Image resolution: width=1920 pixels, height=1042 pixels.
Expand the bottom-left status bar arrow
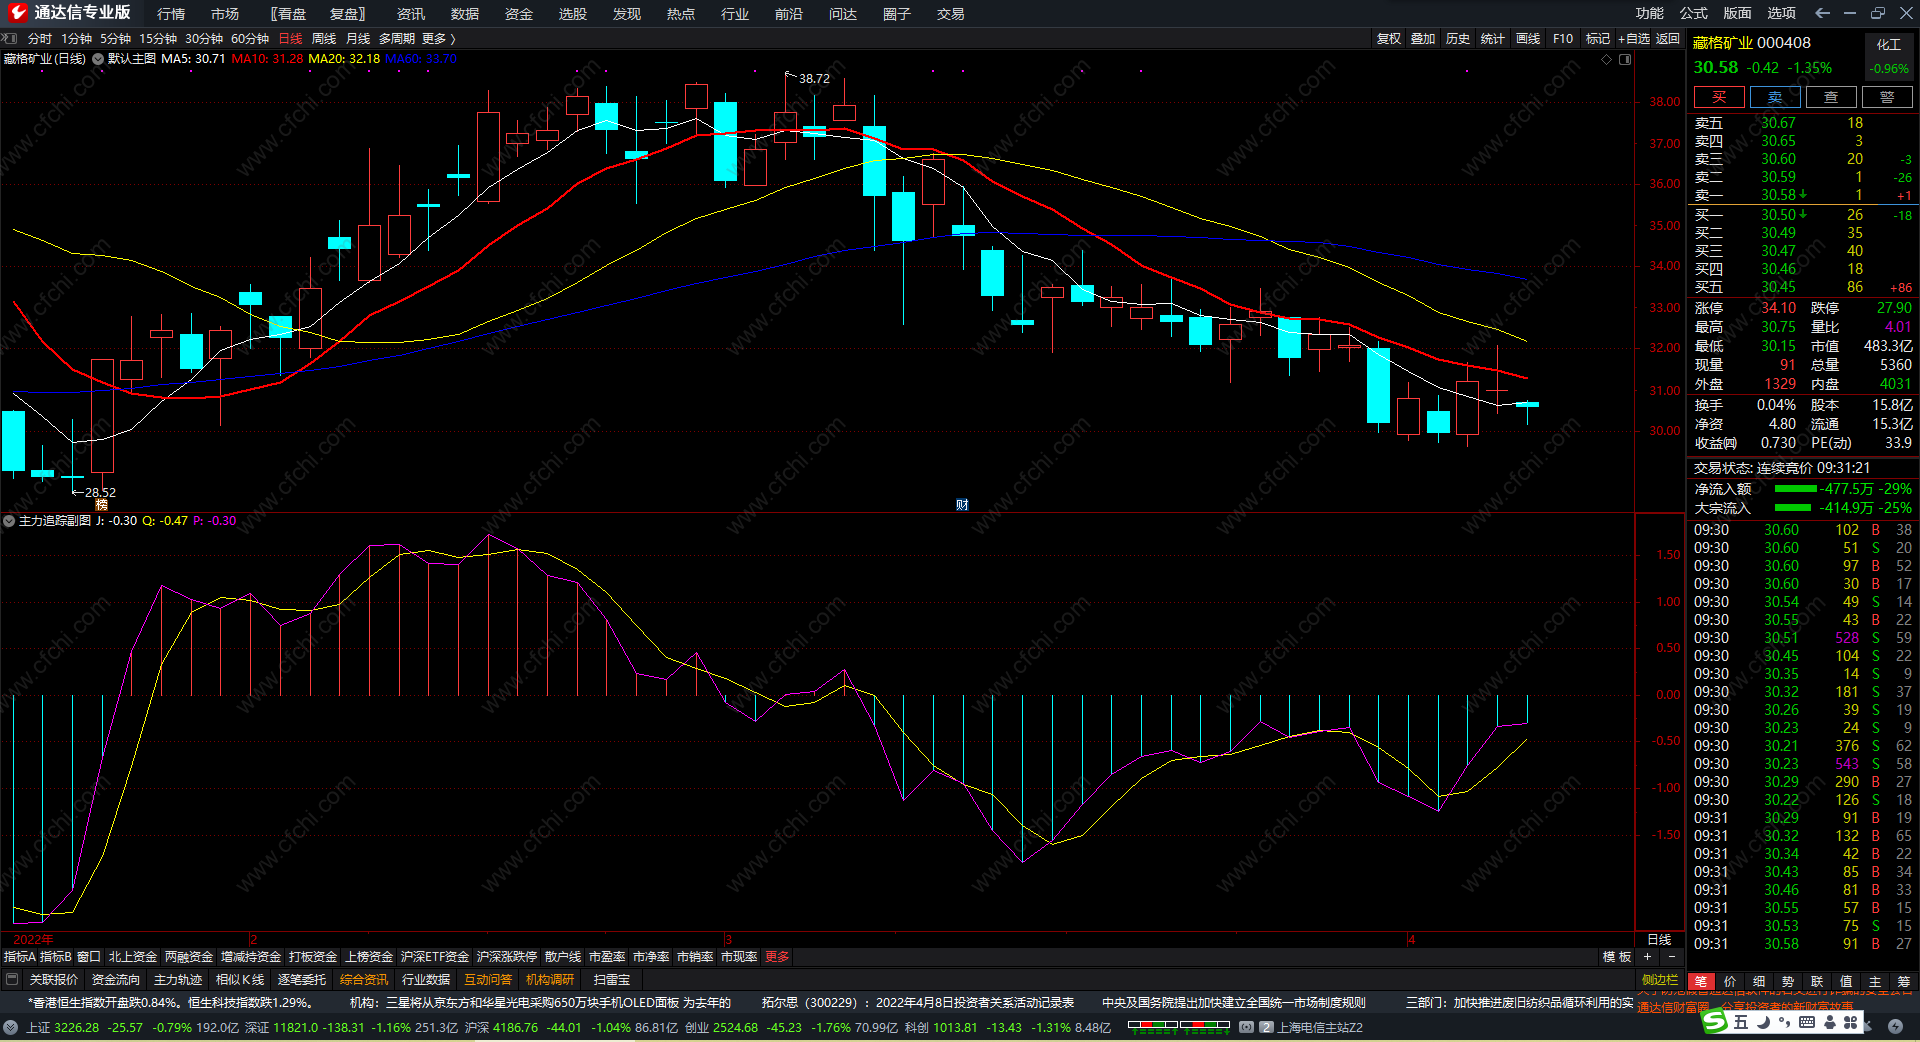(x=10, y=1027)
